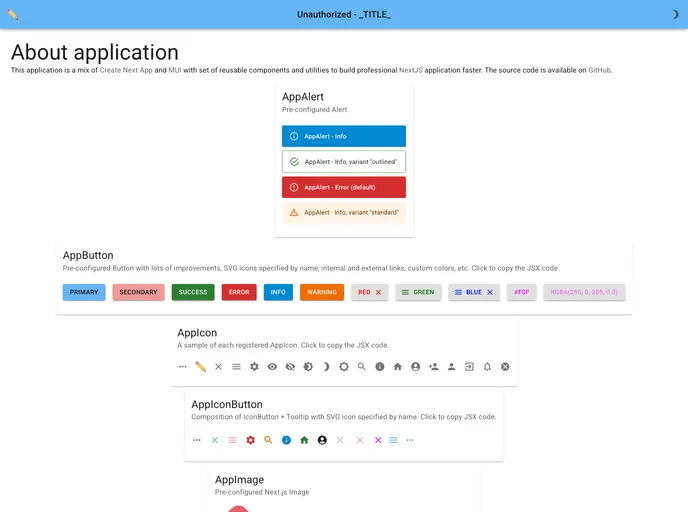Follow the MUI link in the description
The height and width of the screenshot is (512, 688).
(x=175, y=70)
